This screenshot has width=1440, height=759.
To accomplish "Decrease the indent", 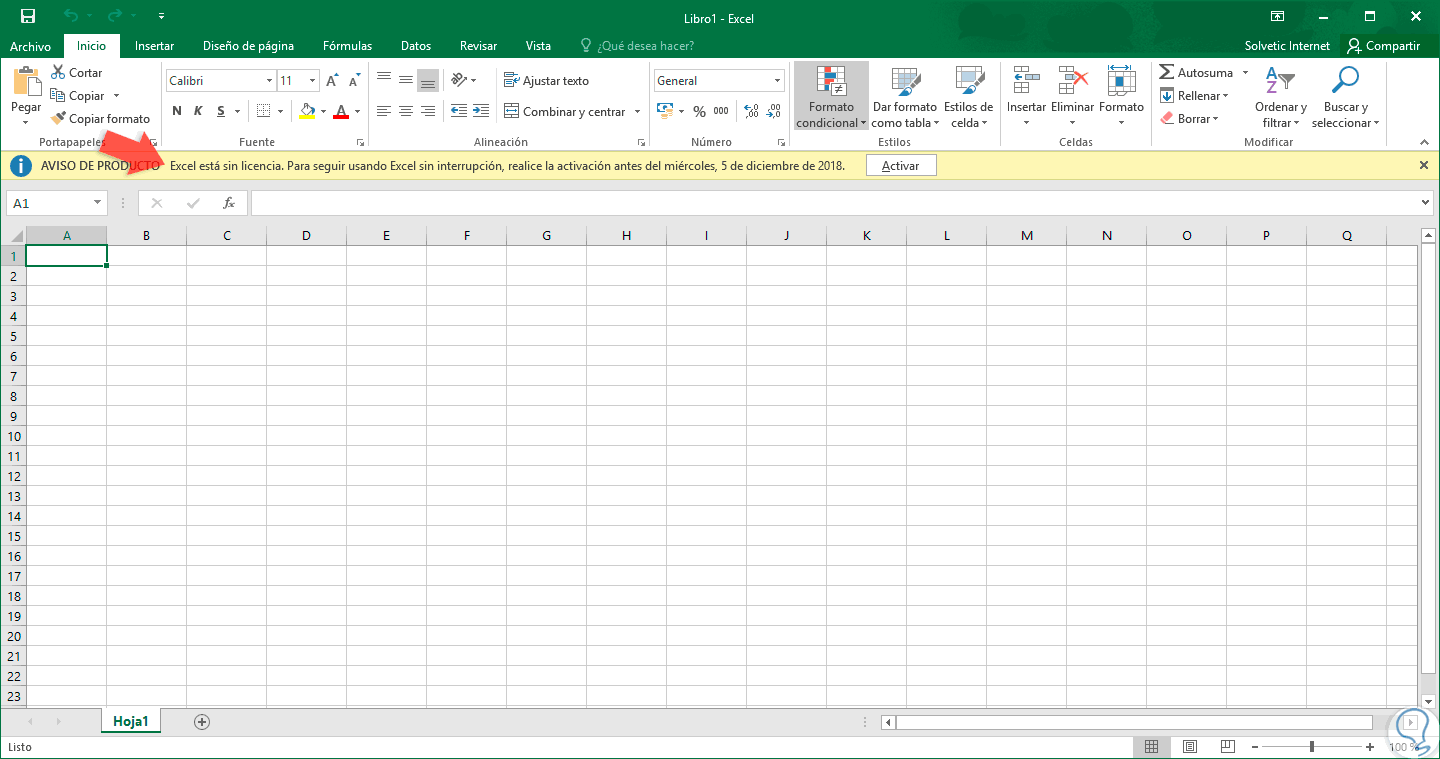I will coord(458,111).
